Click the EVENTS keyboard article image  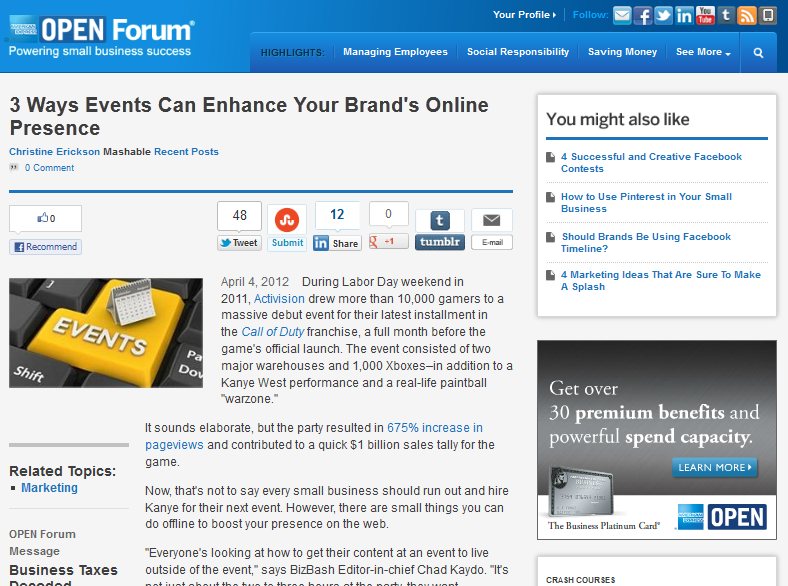click(x=106, y=333)
